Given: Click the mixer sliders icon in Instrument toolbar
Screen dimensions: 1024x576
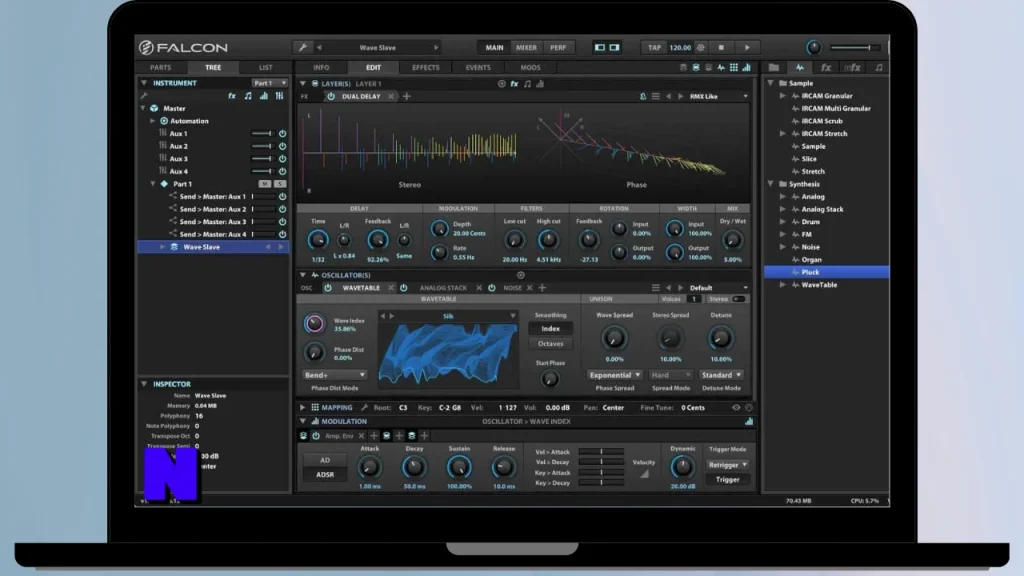Looking at the screenshot, I should pyautogui.click(x=280, y=96).
